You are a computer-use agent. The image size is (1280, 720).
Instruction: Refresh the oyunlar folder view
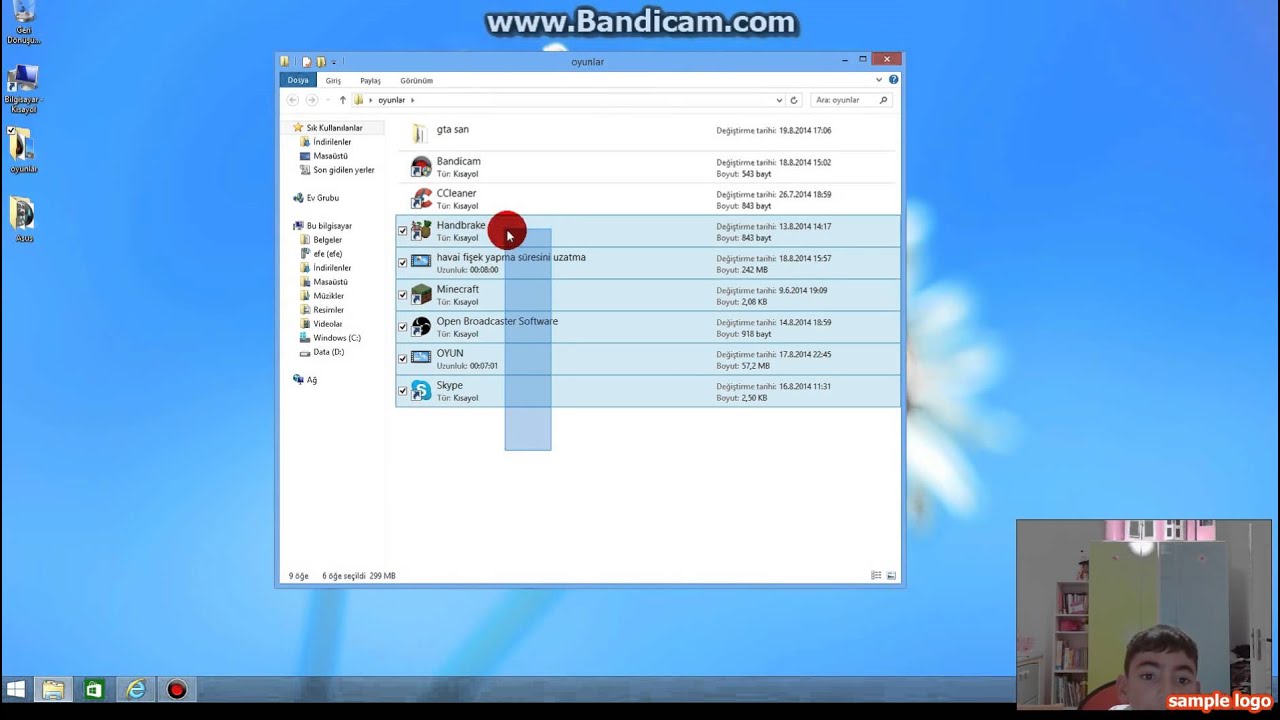(794, 100)
